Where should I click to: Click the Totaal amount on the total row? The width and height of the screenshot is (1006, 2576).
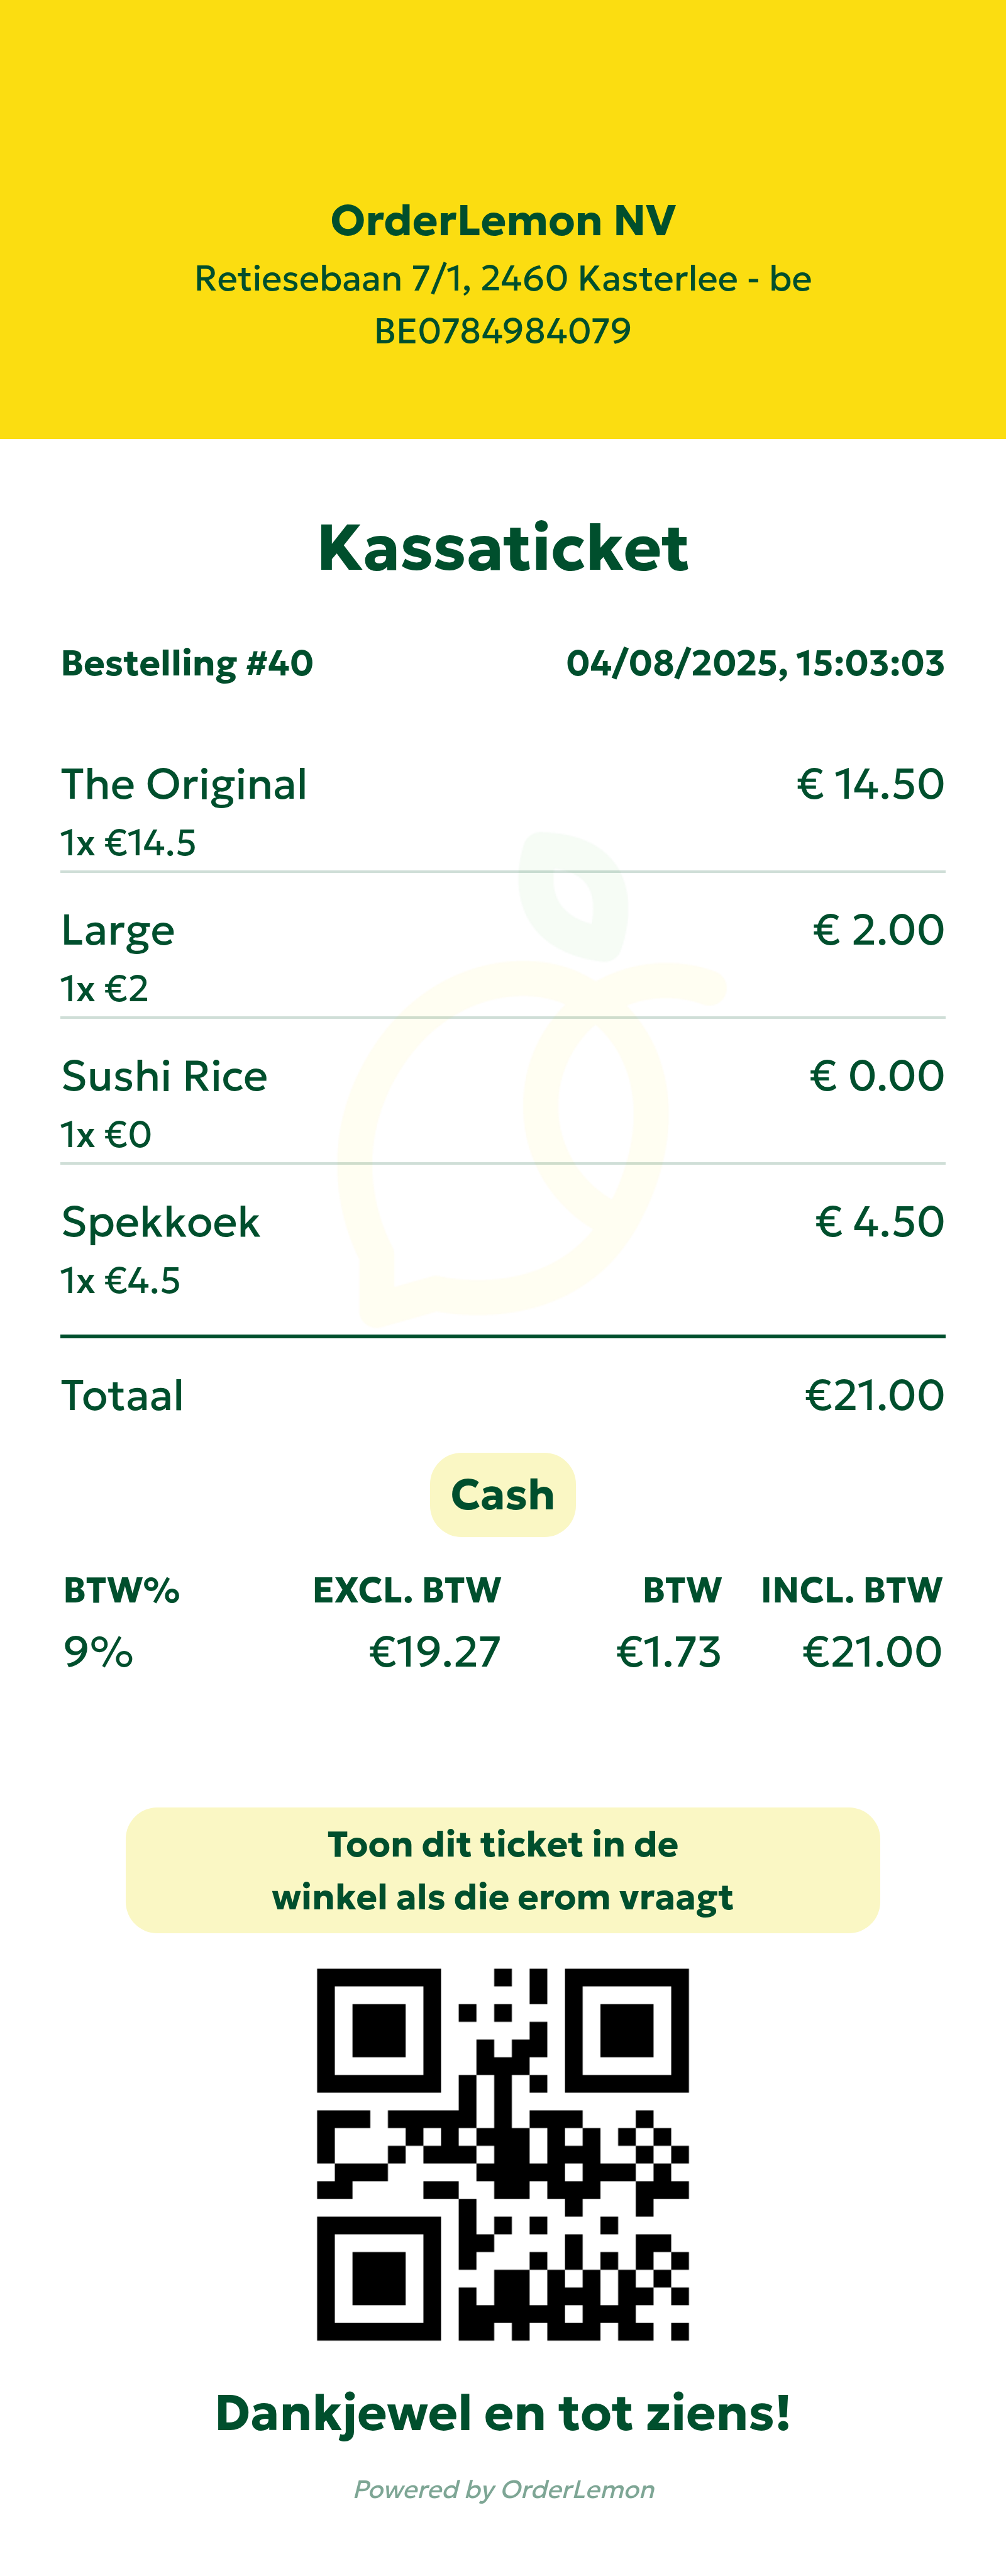click(874, 1395)
